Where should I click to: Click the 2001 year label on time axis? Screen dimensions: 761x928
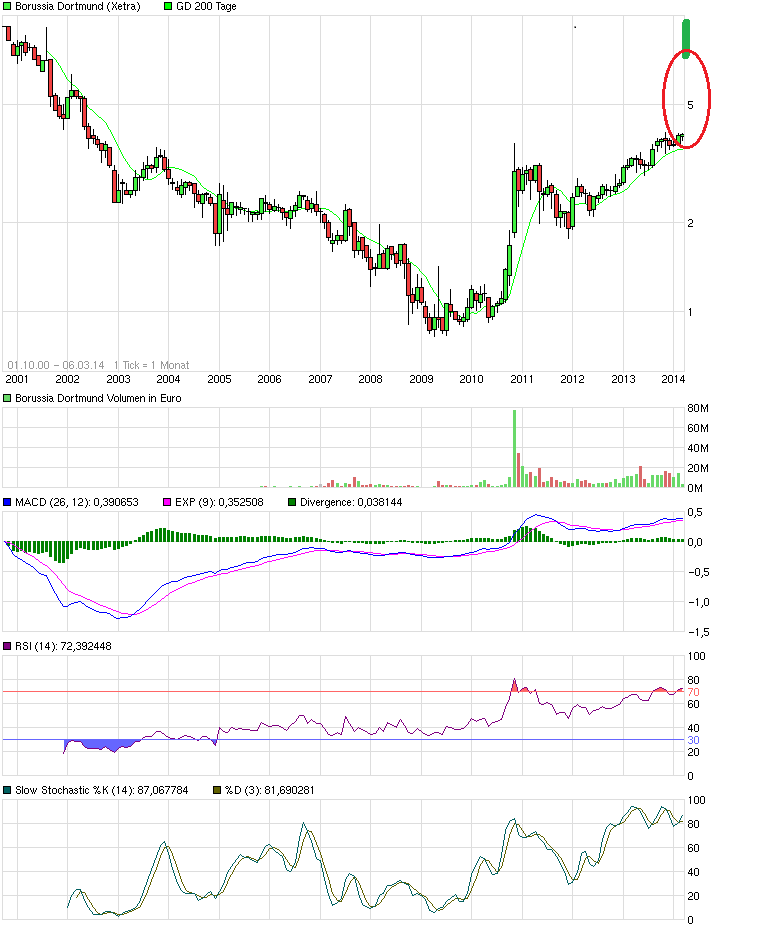17,379
